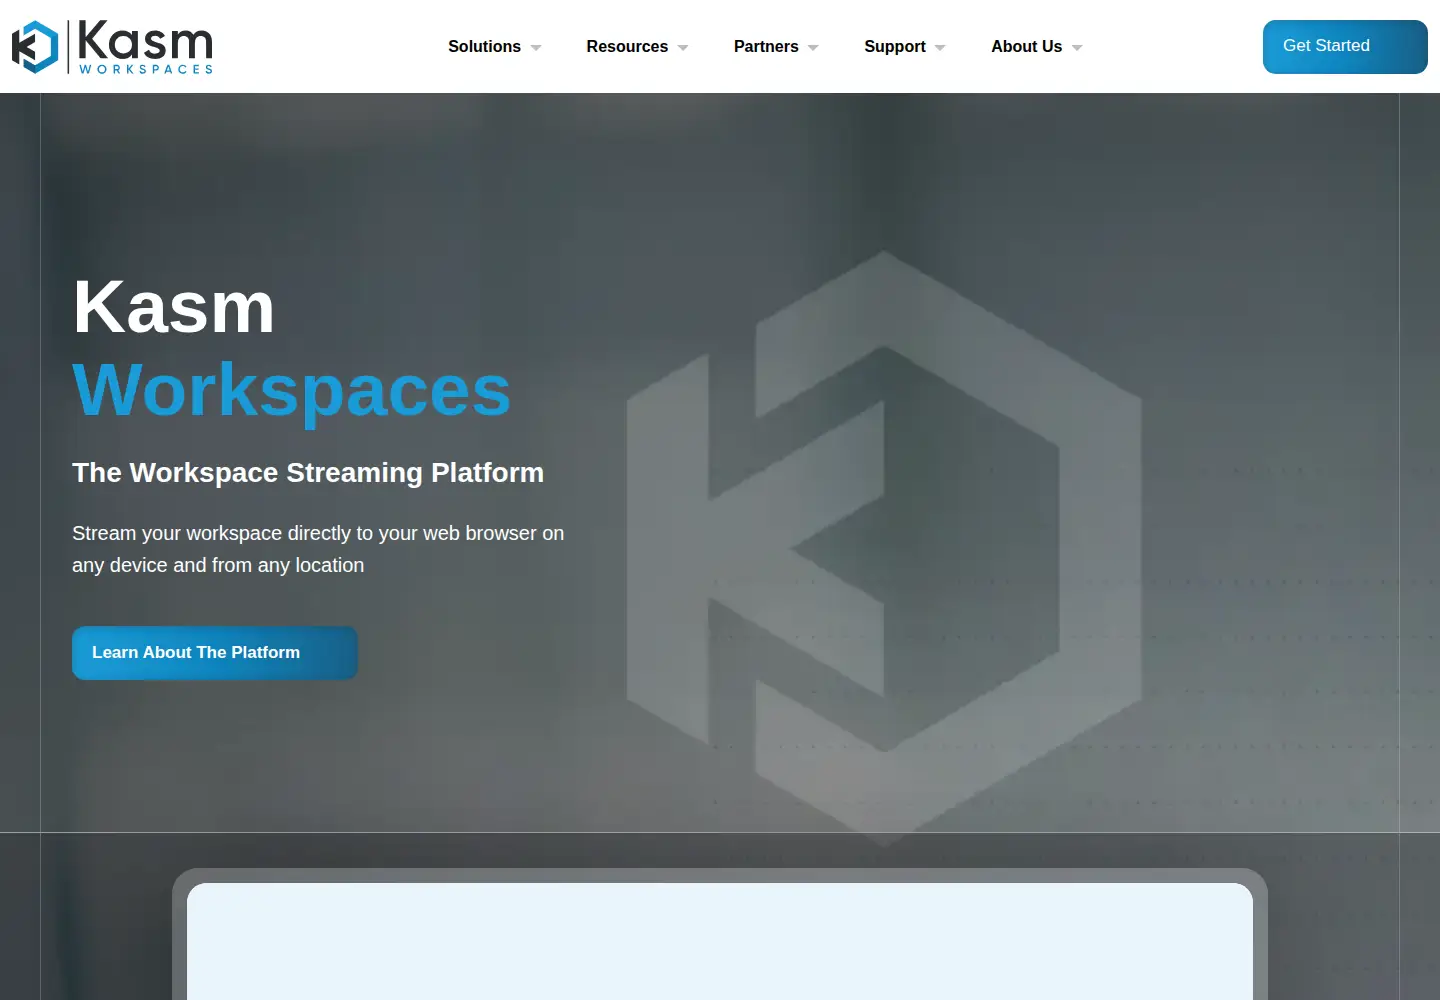Click the Kasm Workspaces logo

click(112, 47)
